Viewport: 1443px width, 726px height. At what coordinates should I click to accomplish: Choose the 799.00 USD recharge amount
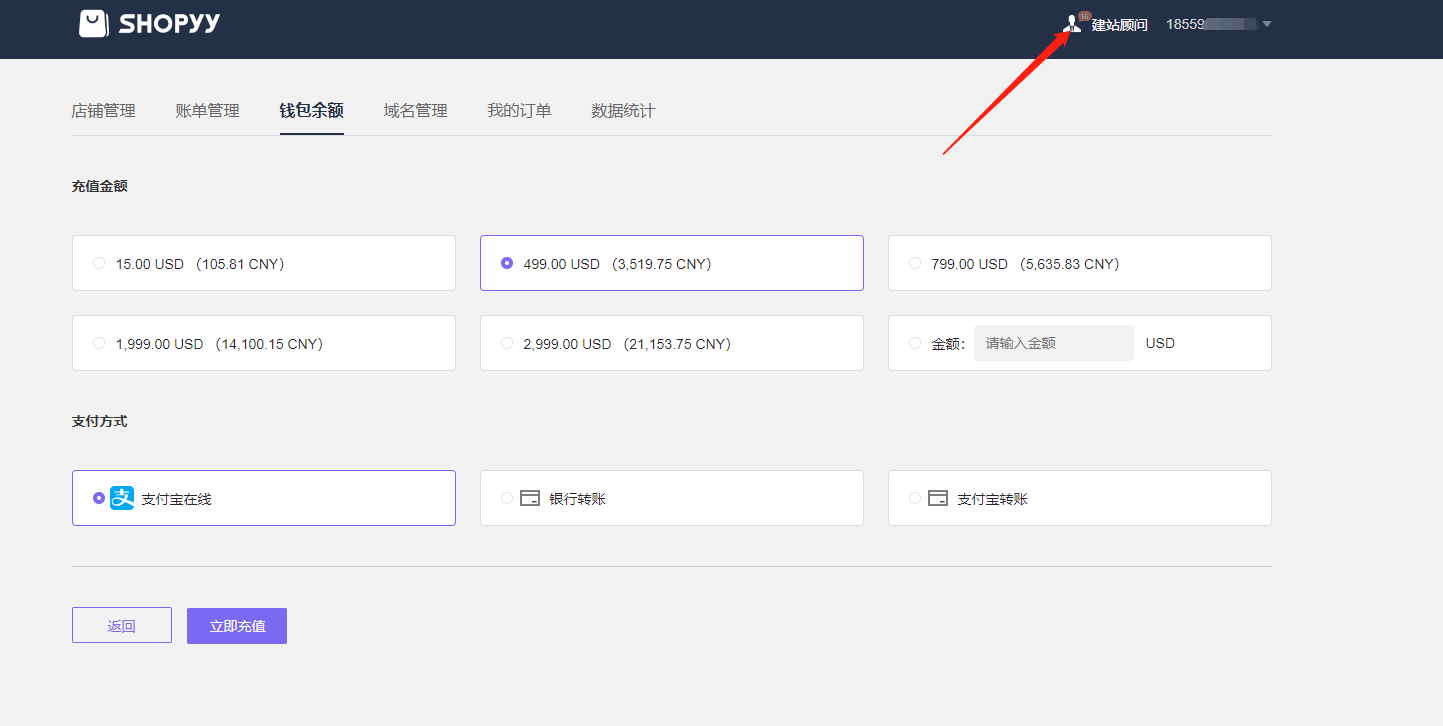click(x=915, y=264)
